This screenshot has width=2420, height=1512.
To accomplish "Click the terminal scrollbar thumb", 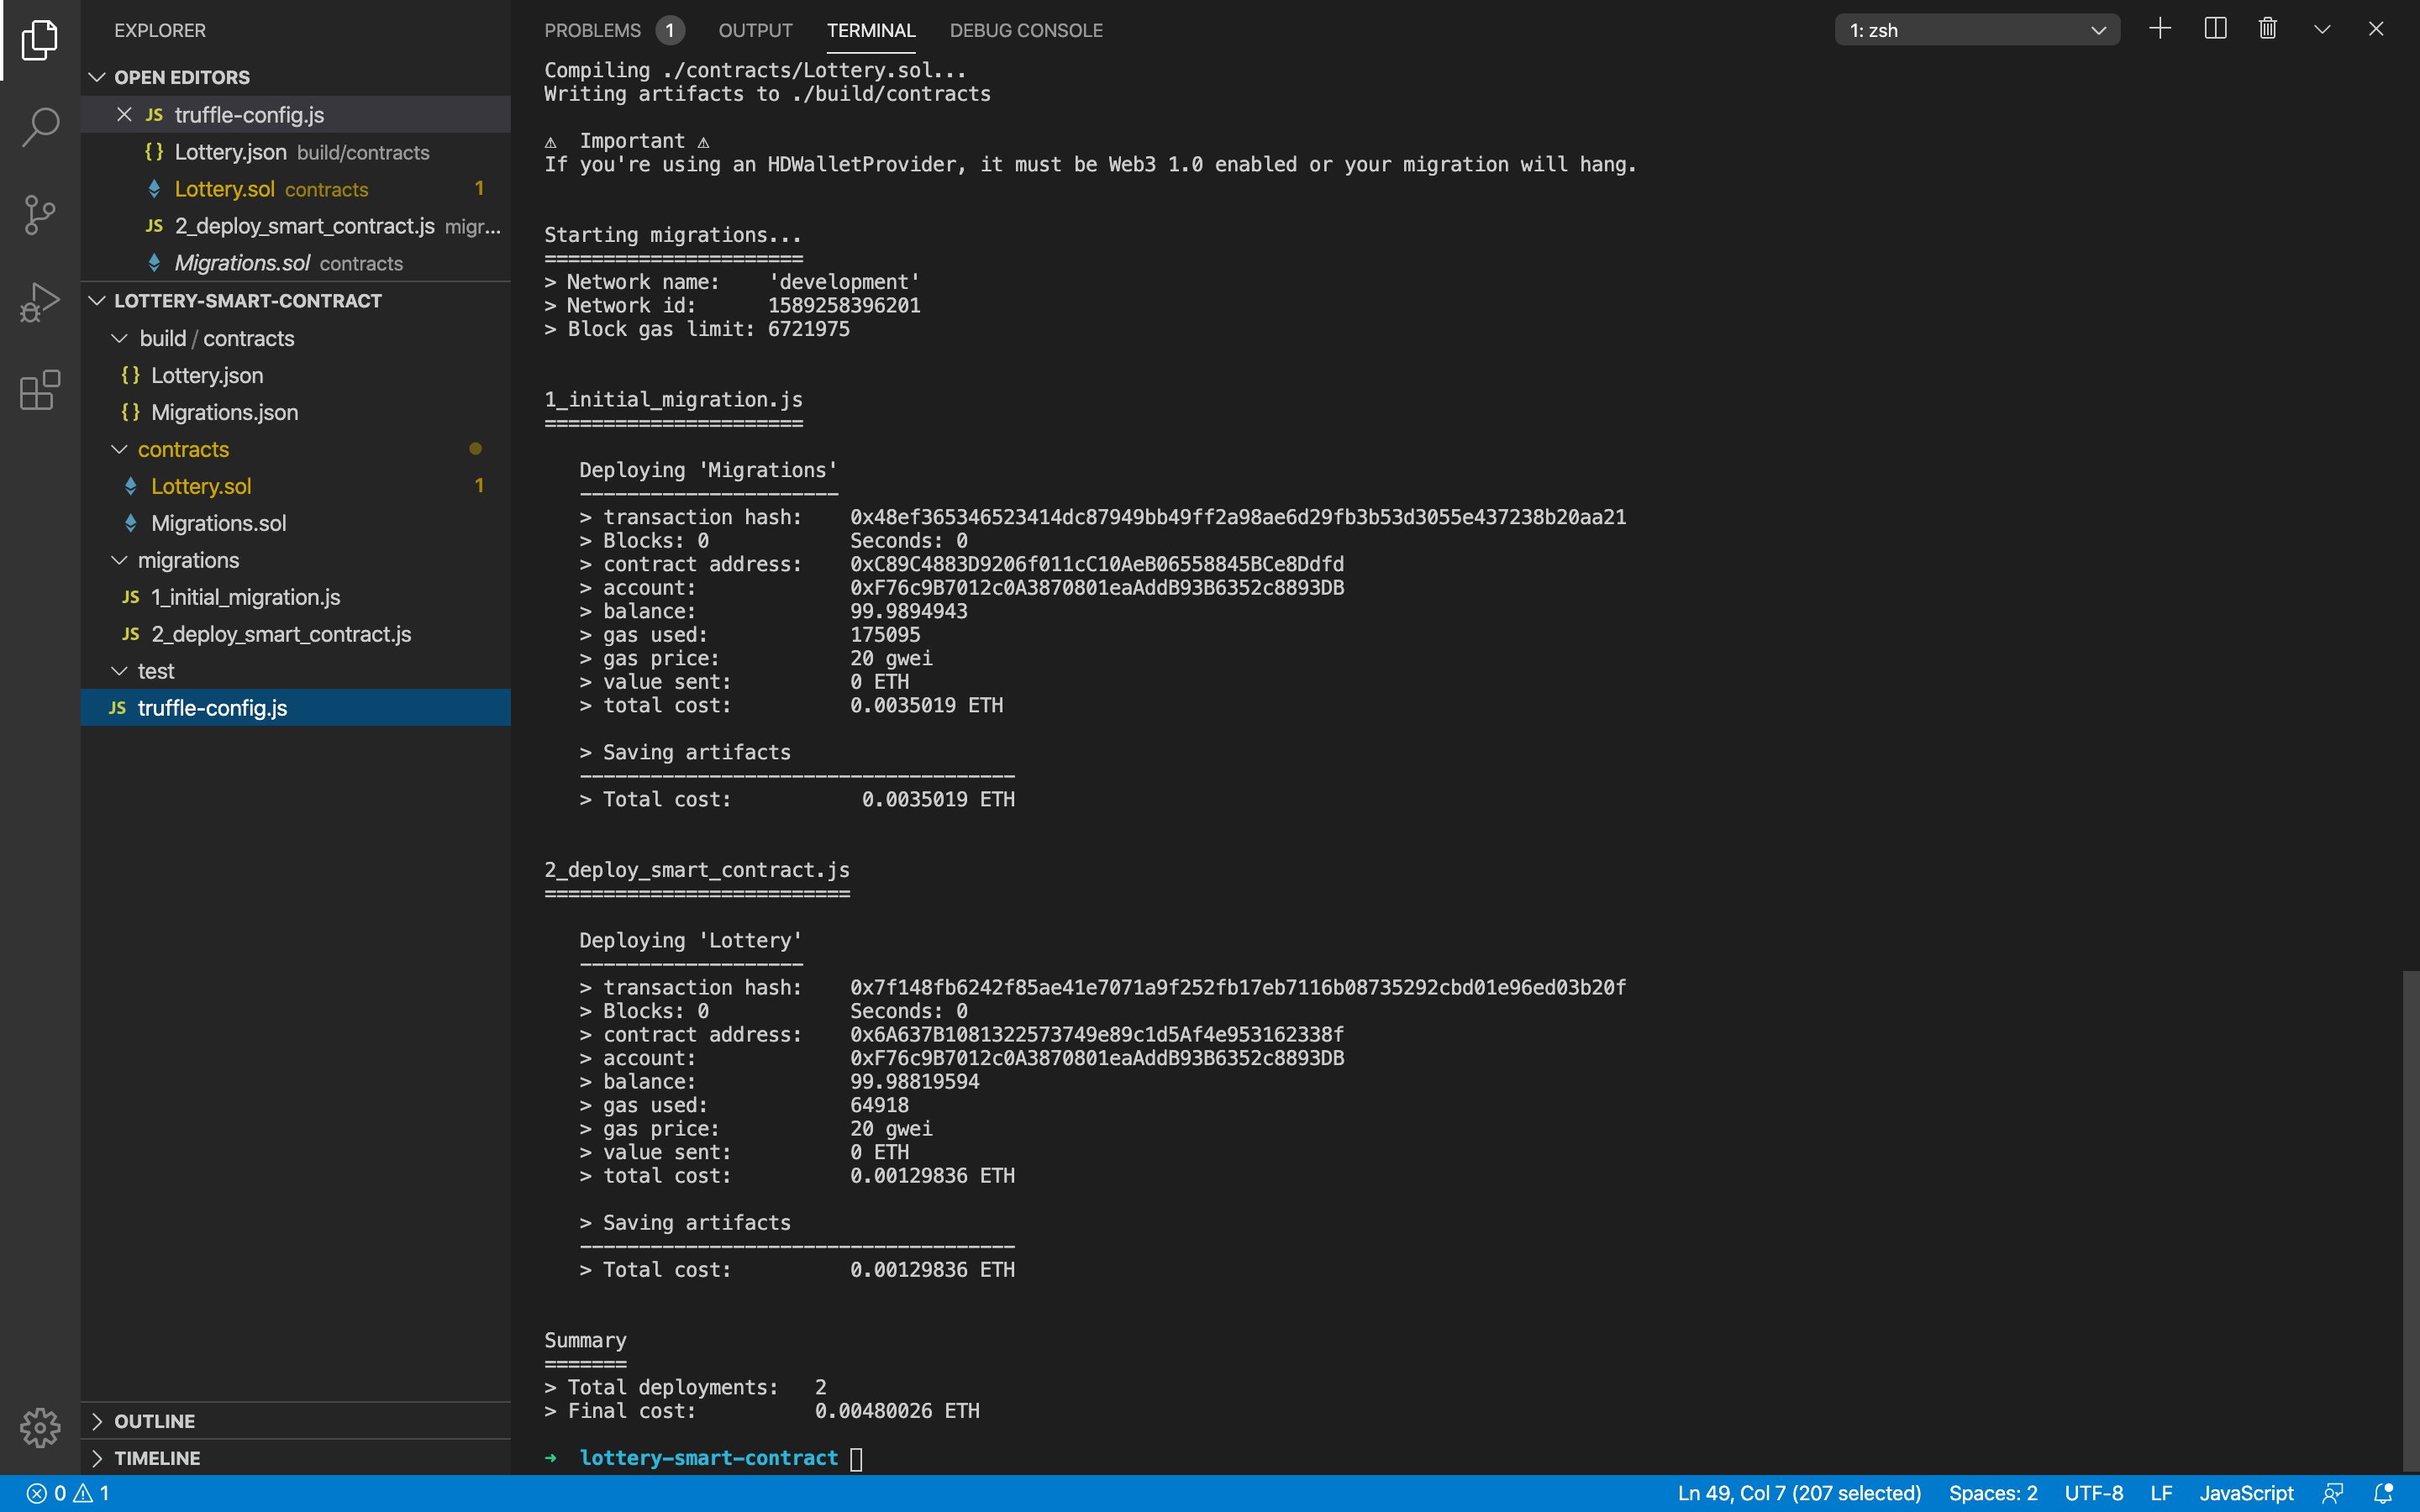I will click(x=2411, y=1220).
